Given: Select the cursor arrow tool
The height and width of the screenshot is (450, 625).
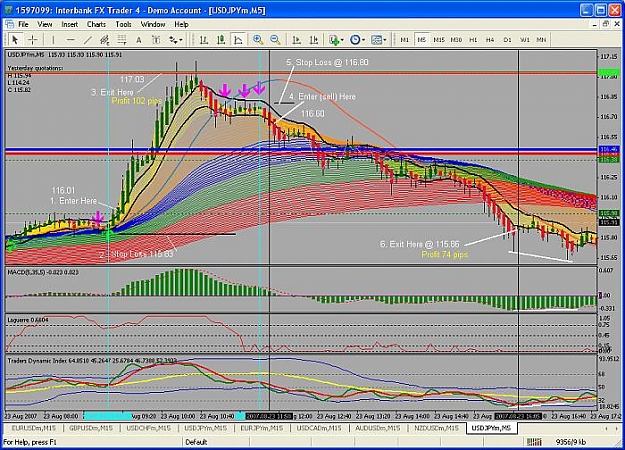Looking at the screenshot, I should 15,40.
